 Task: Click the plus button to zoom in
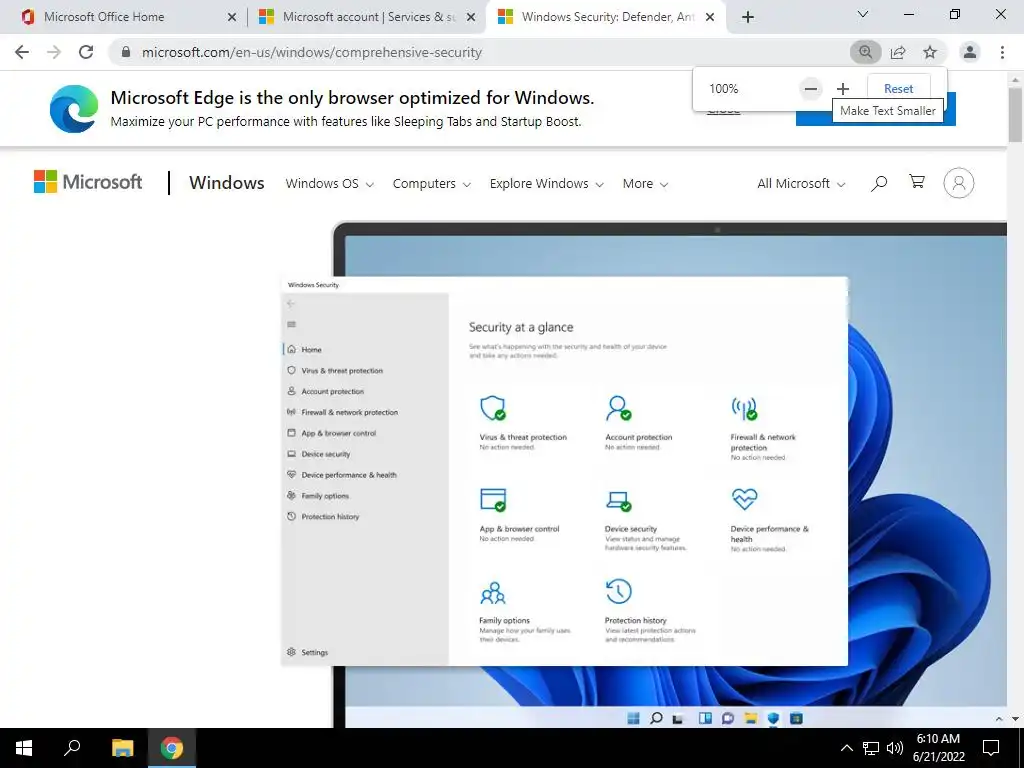(x=842, y=89)
